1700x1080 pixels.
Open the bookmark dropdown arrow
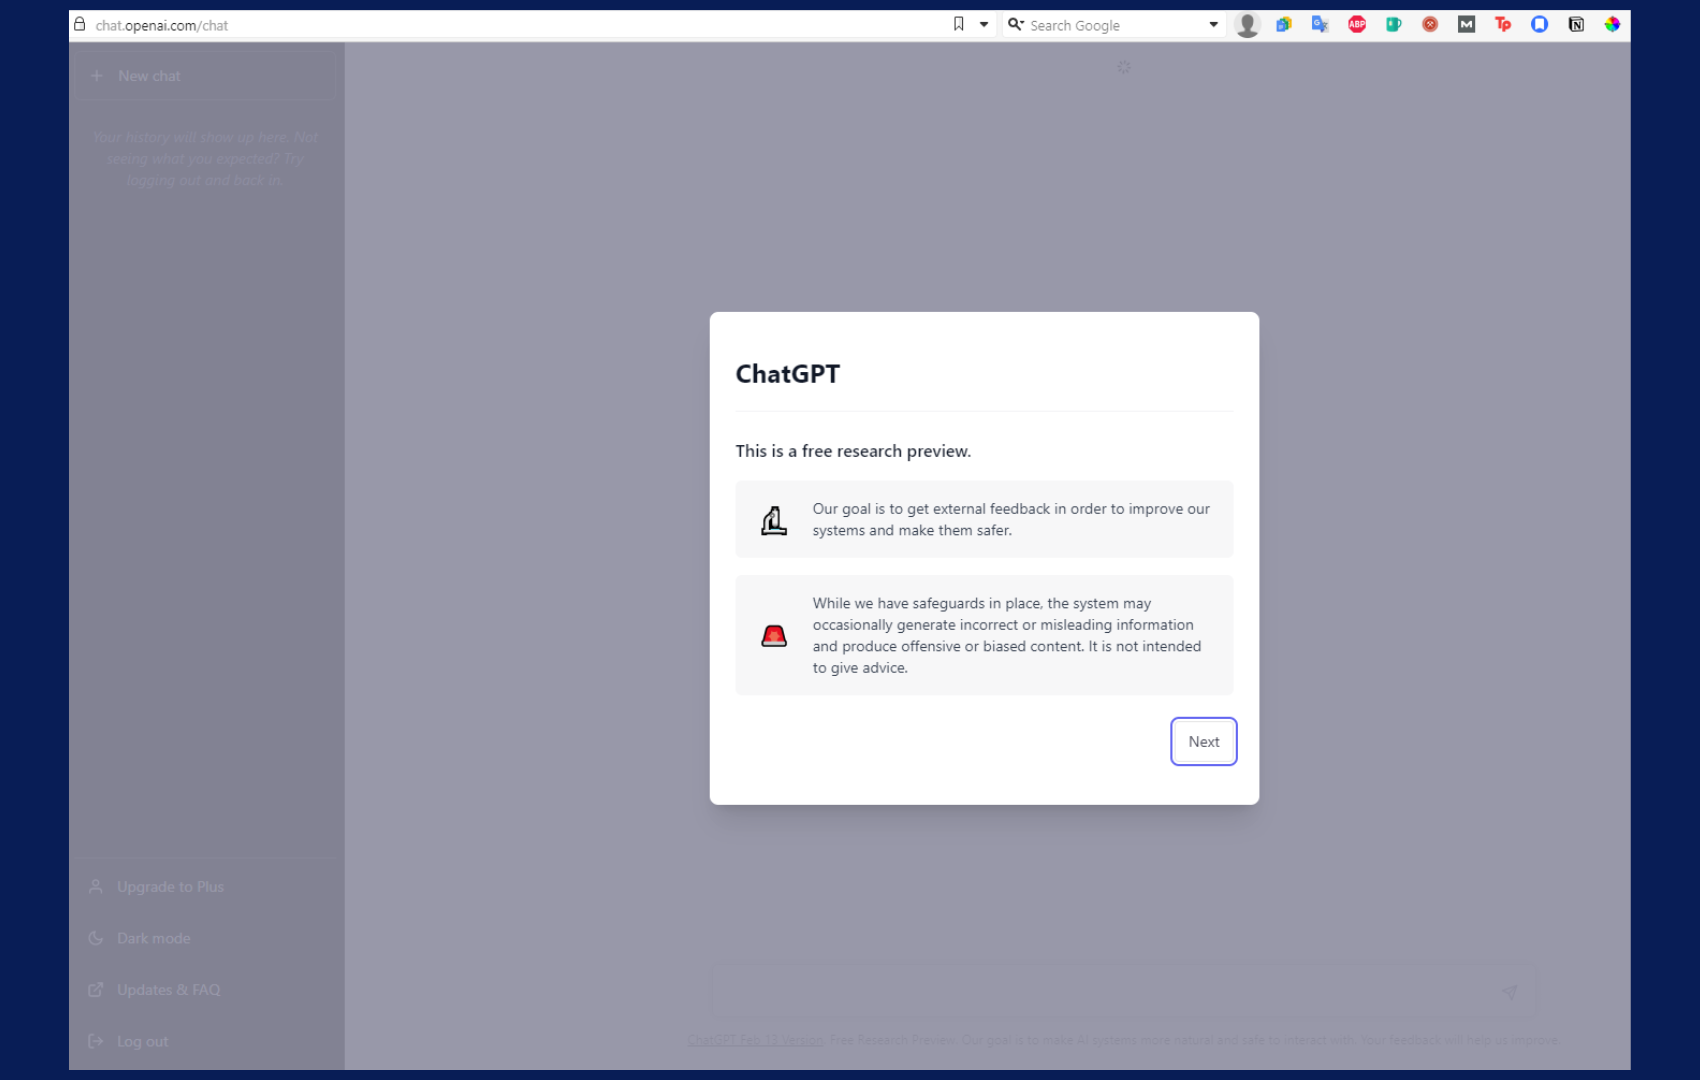point(984,24)
